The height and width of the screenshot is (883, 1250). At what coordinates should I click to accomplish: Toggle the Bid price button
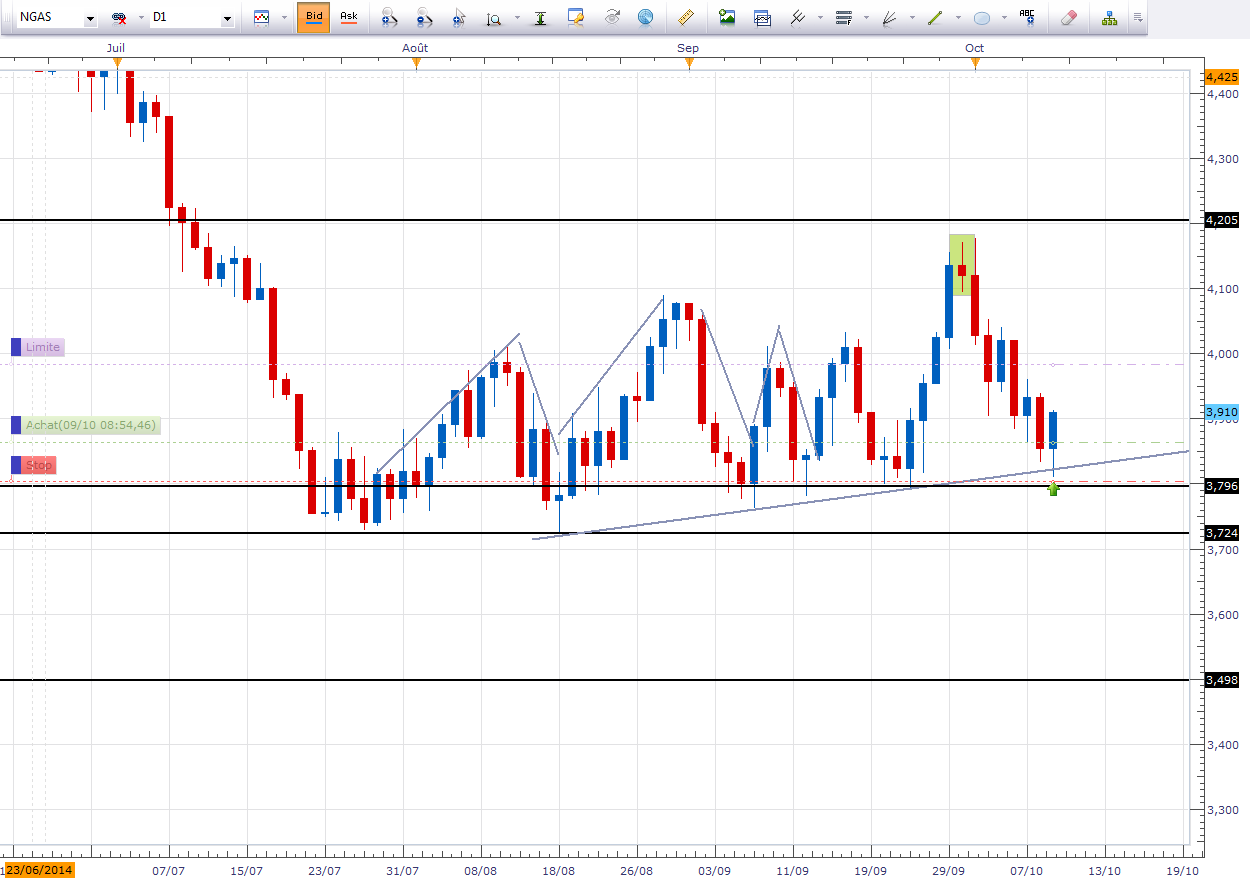[x=313, y=17]
